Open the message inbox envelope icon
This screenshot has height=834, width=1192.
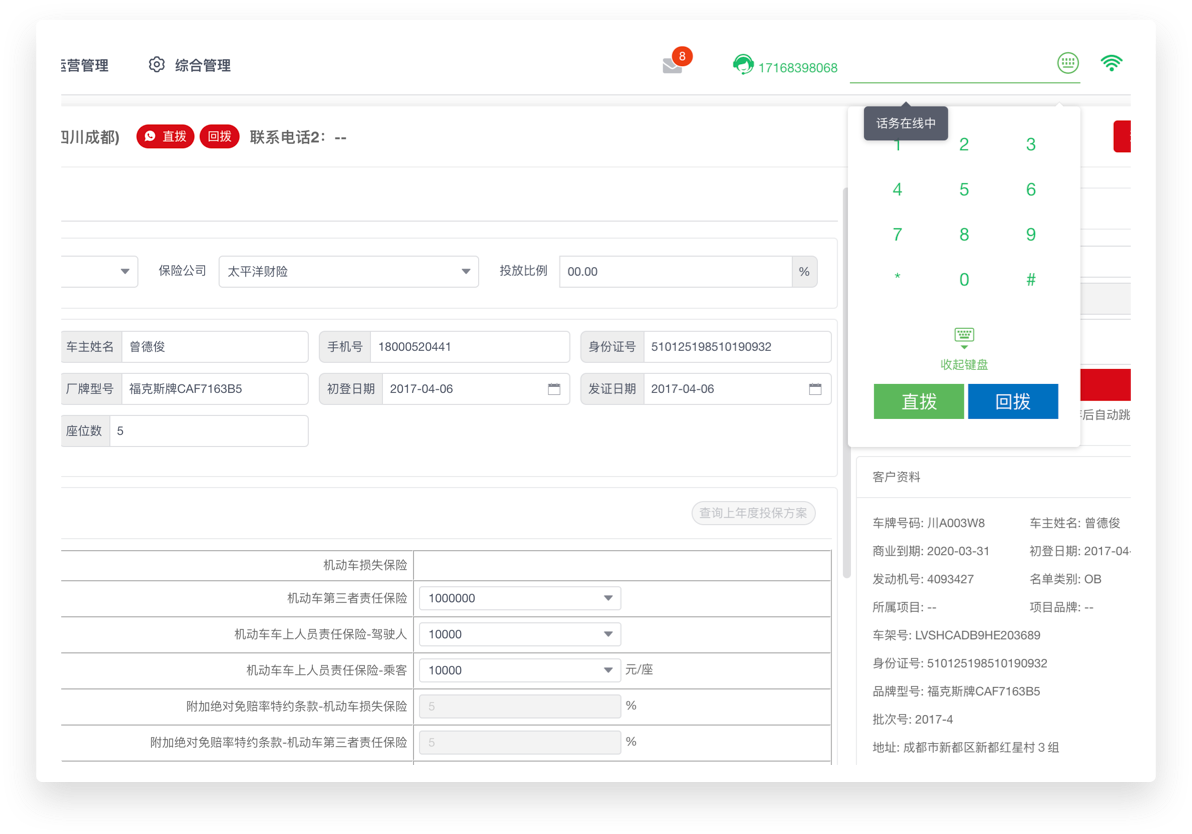click(672, 66)
